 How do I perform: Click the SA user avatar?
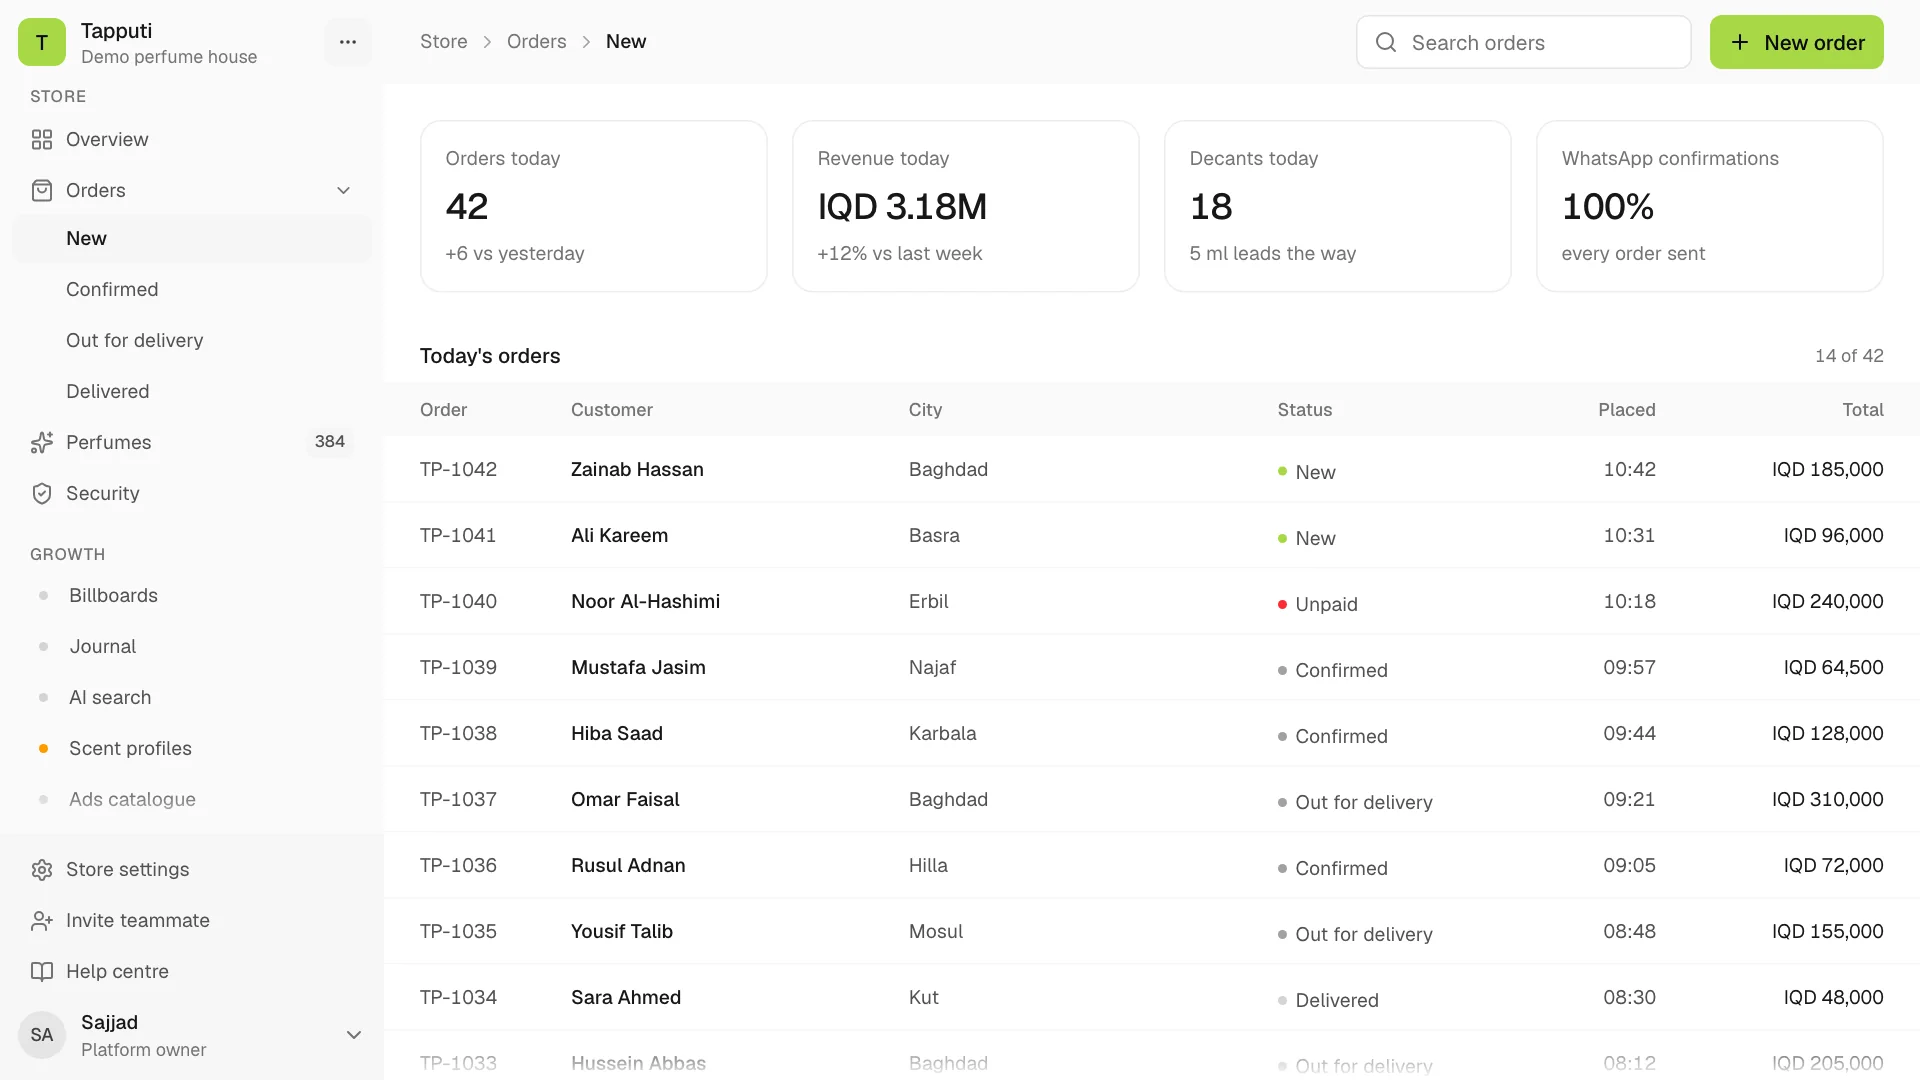(x=42, y=1035)
